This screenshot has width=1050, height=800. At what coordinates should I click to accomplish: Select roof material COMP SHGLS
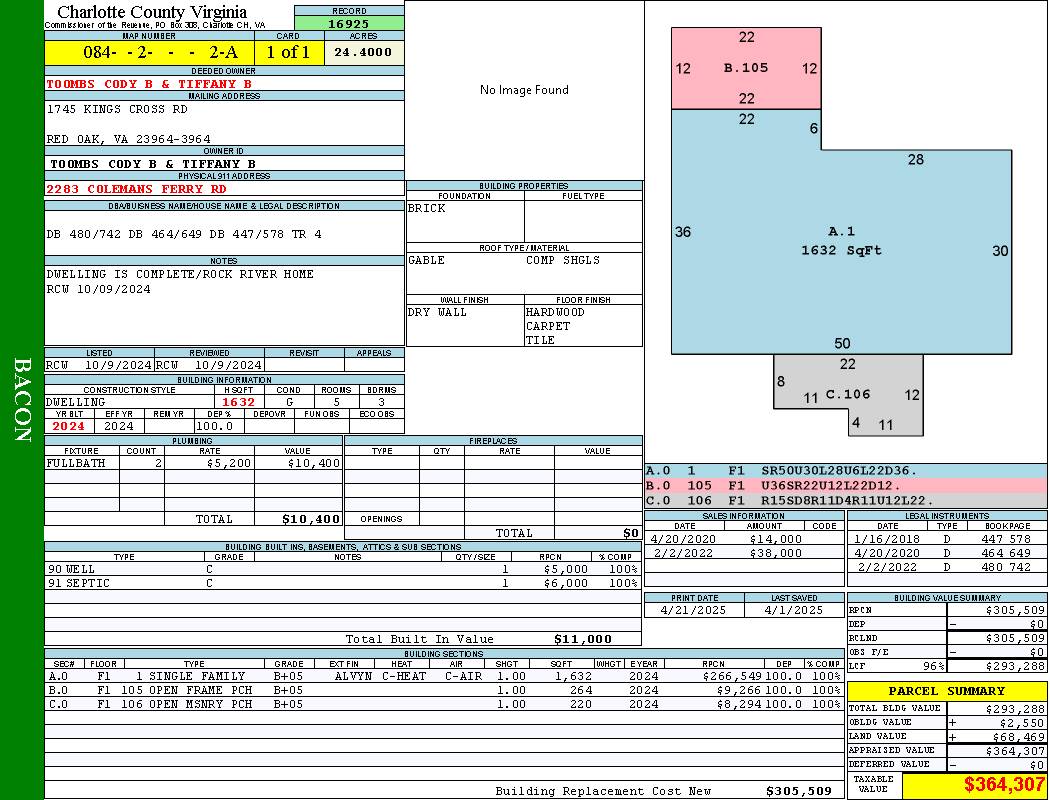tap(562, 260)
